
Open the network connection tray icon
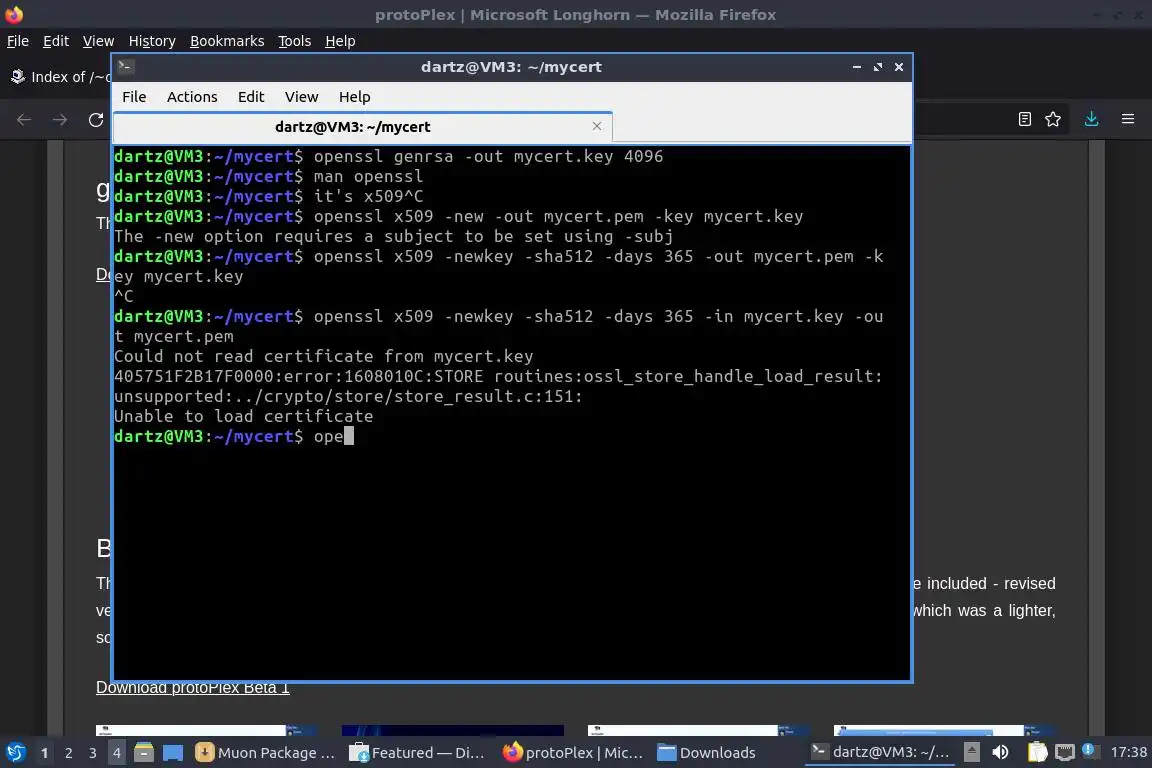[x=1065, y=752]
